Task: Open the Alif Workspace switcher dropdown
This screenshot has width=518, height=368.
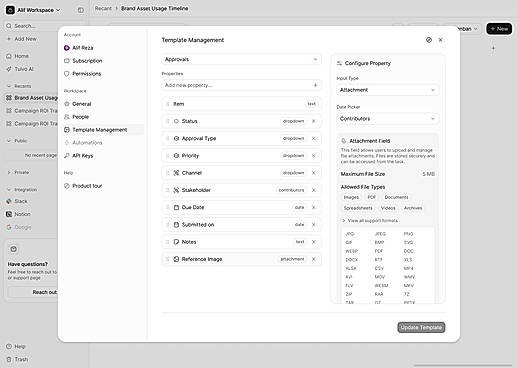Action: coord(33,10)
